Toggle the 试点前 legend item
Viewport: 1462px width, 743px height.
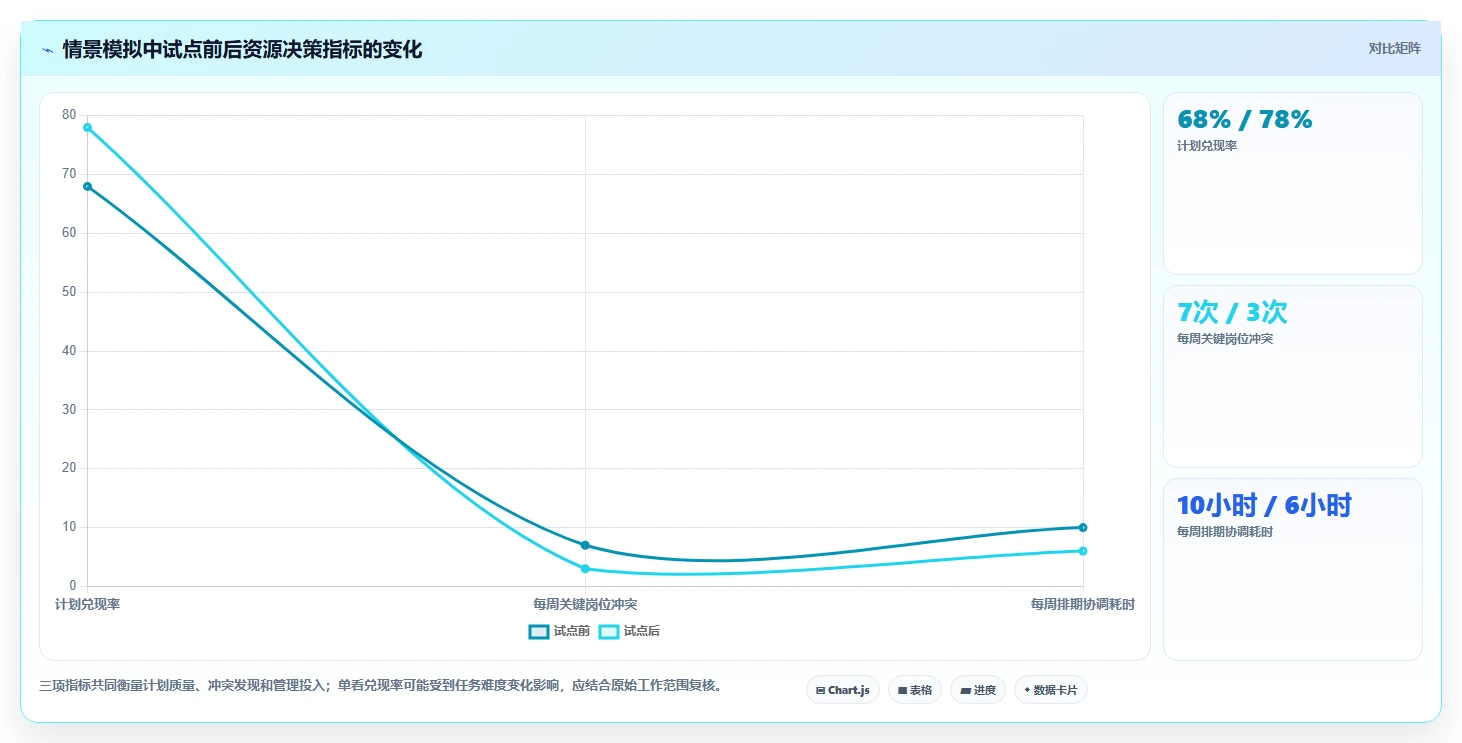[x=559, y=631]
